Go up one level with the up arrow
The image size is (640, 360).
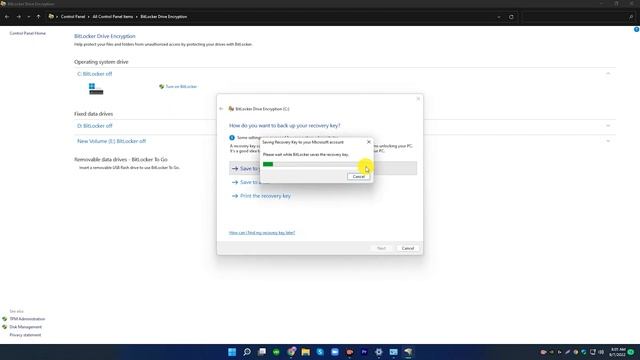(38, 17)
